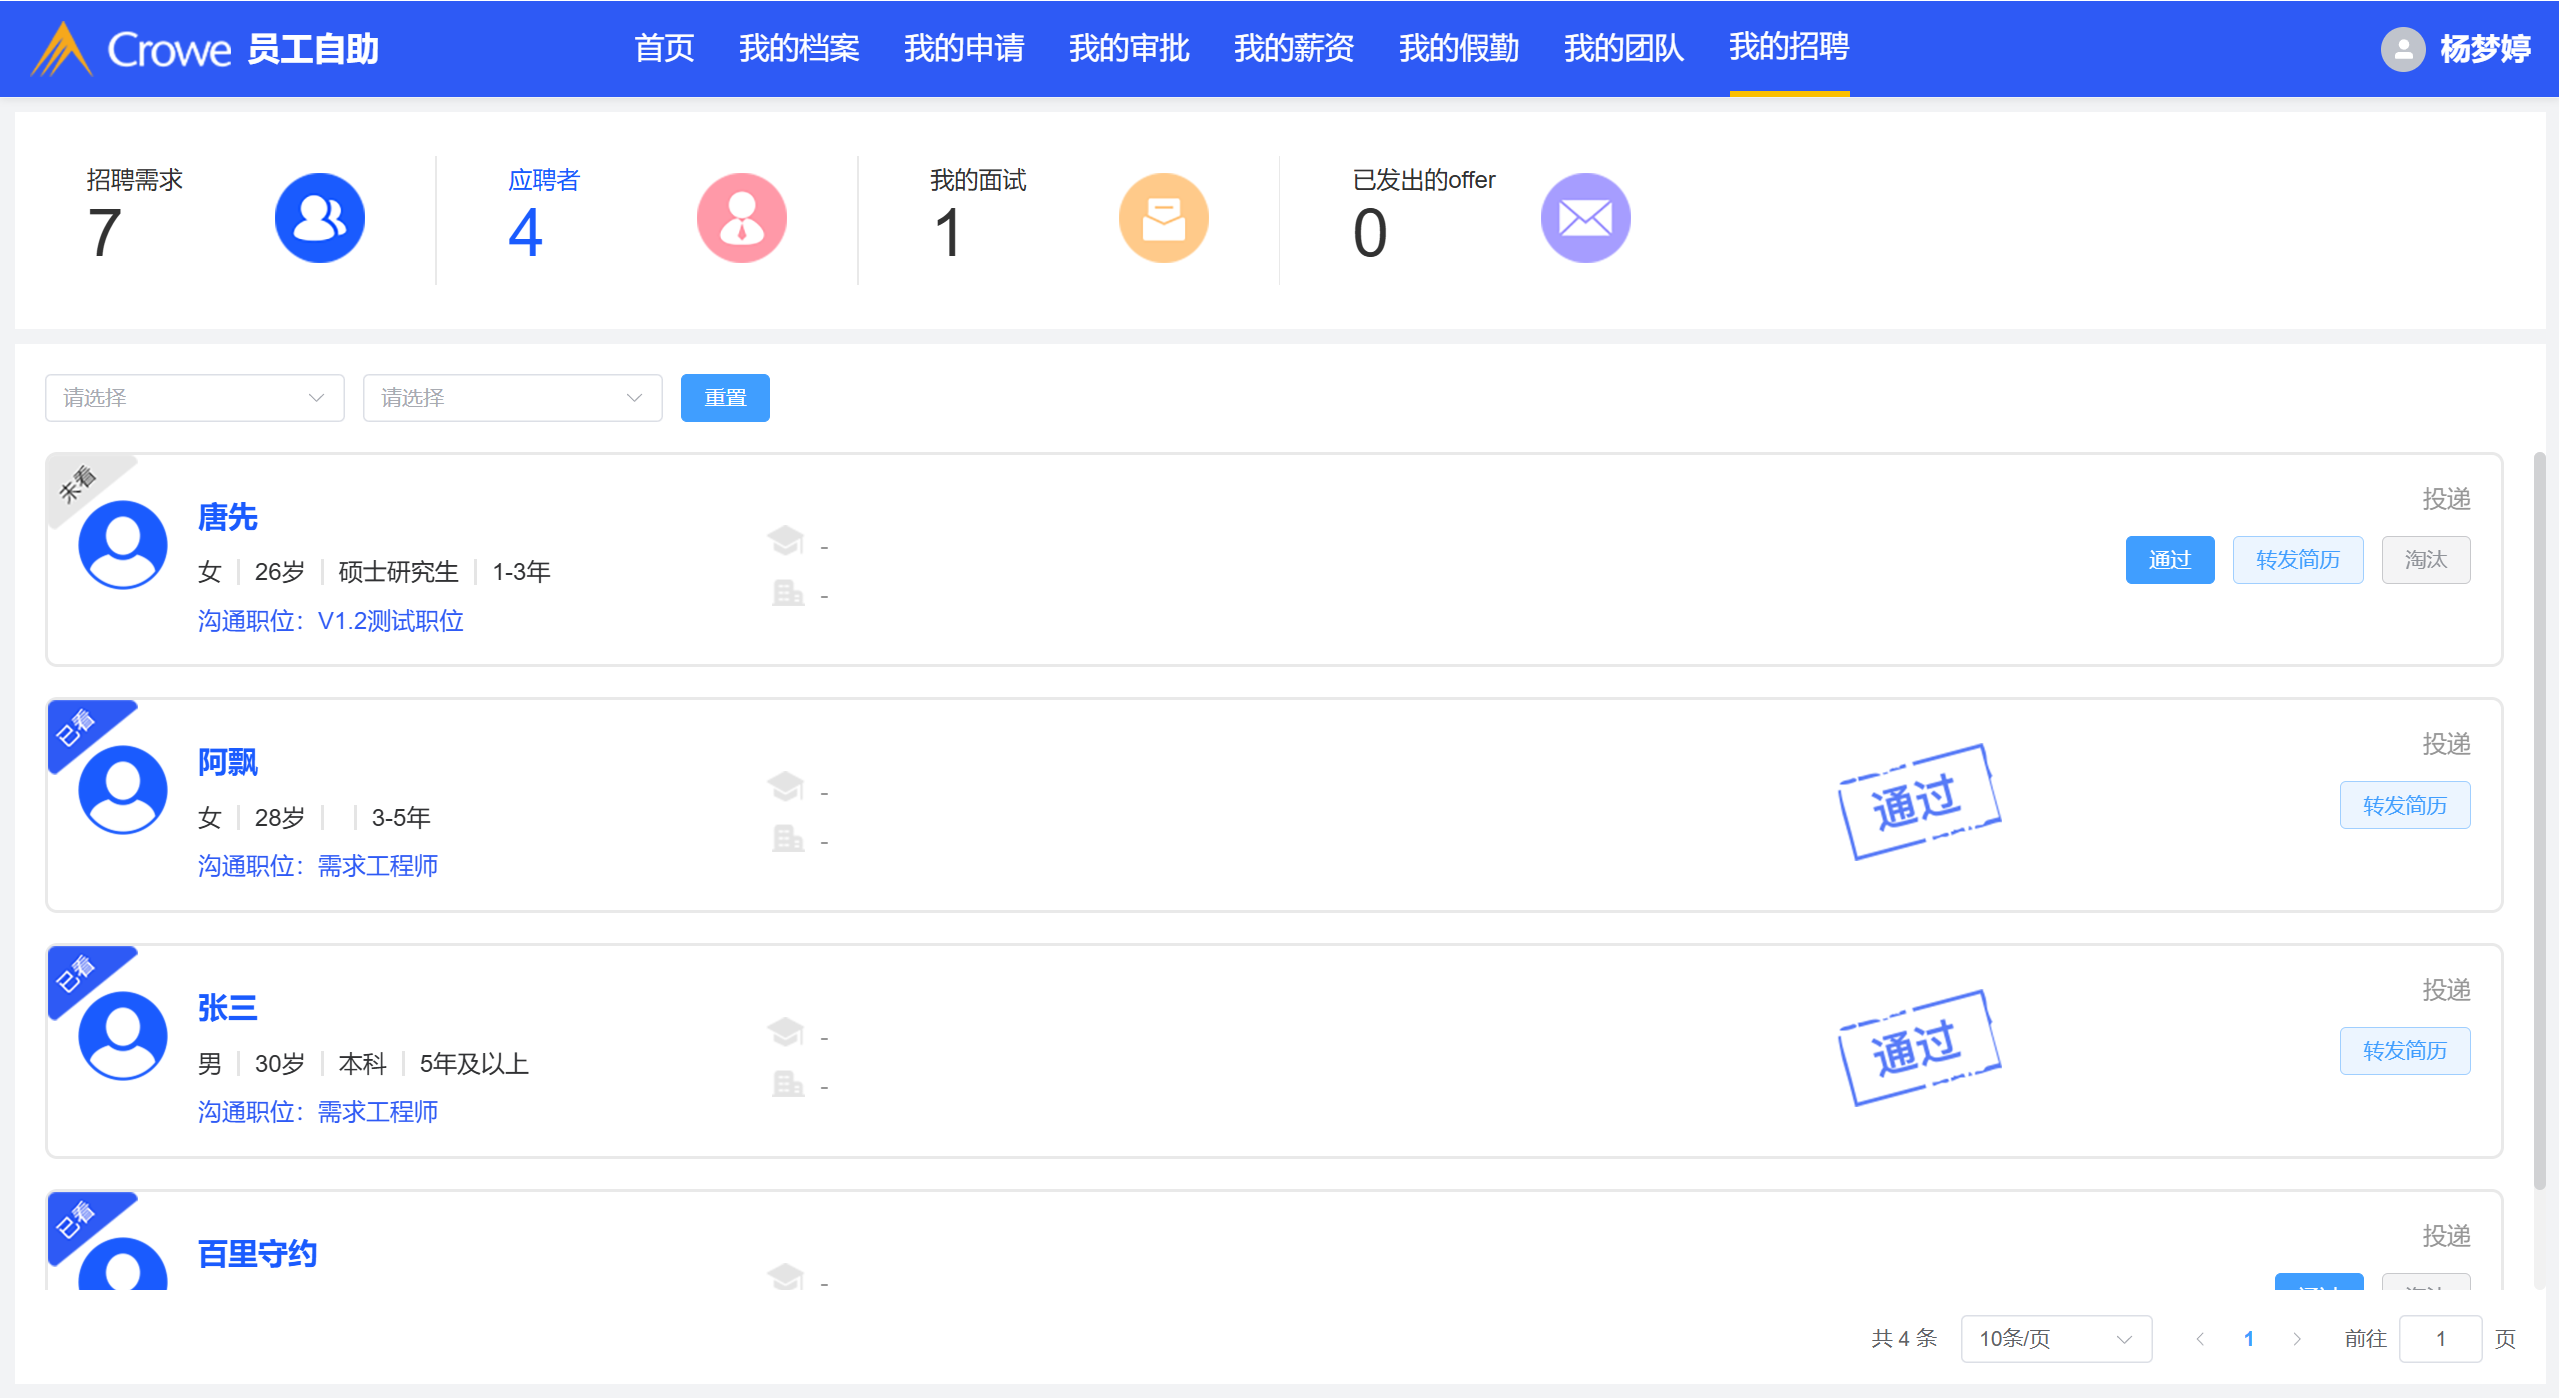
Task: Click the user avatar icon beside 杨梦婷
Action: (x=2402, y=49)
